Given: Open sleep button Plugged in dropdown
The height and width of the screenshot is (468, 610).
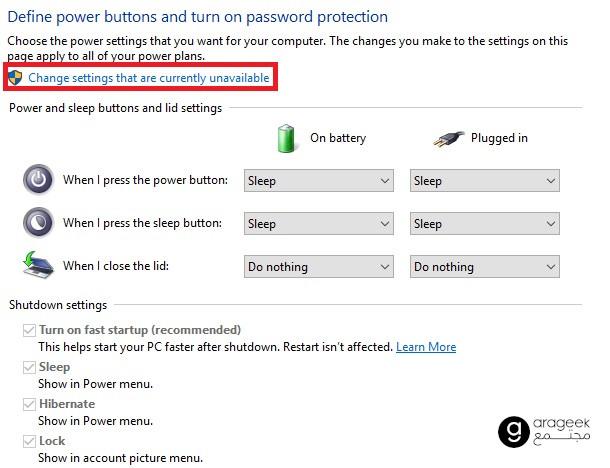Looking at the screenshot, I should [x=484, y=224].
